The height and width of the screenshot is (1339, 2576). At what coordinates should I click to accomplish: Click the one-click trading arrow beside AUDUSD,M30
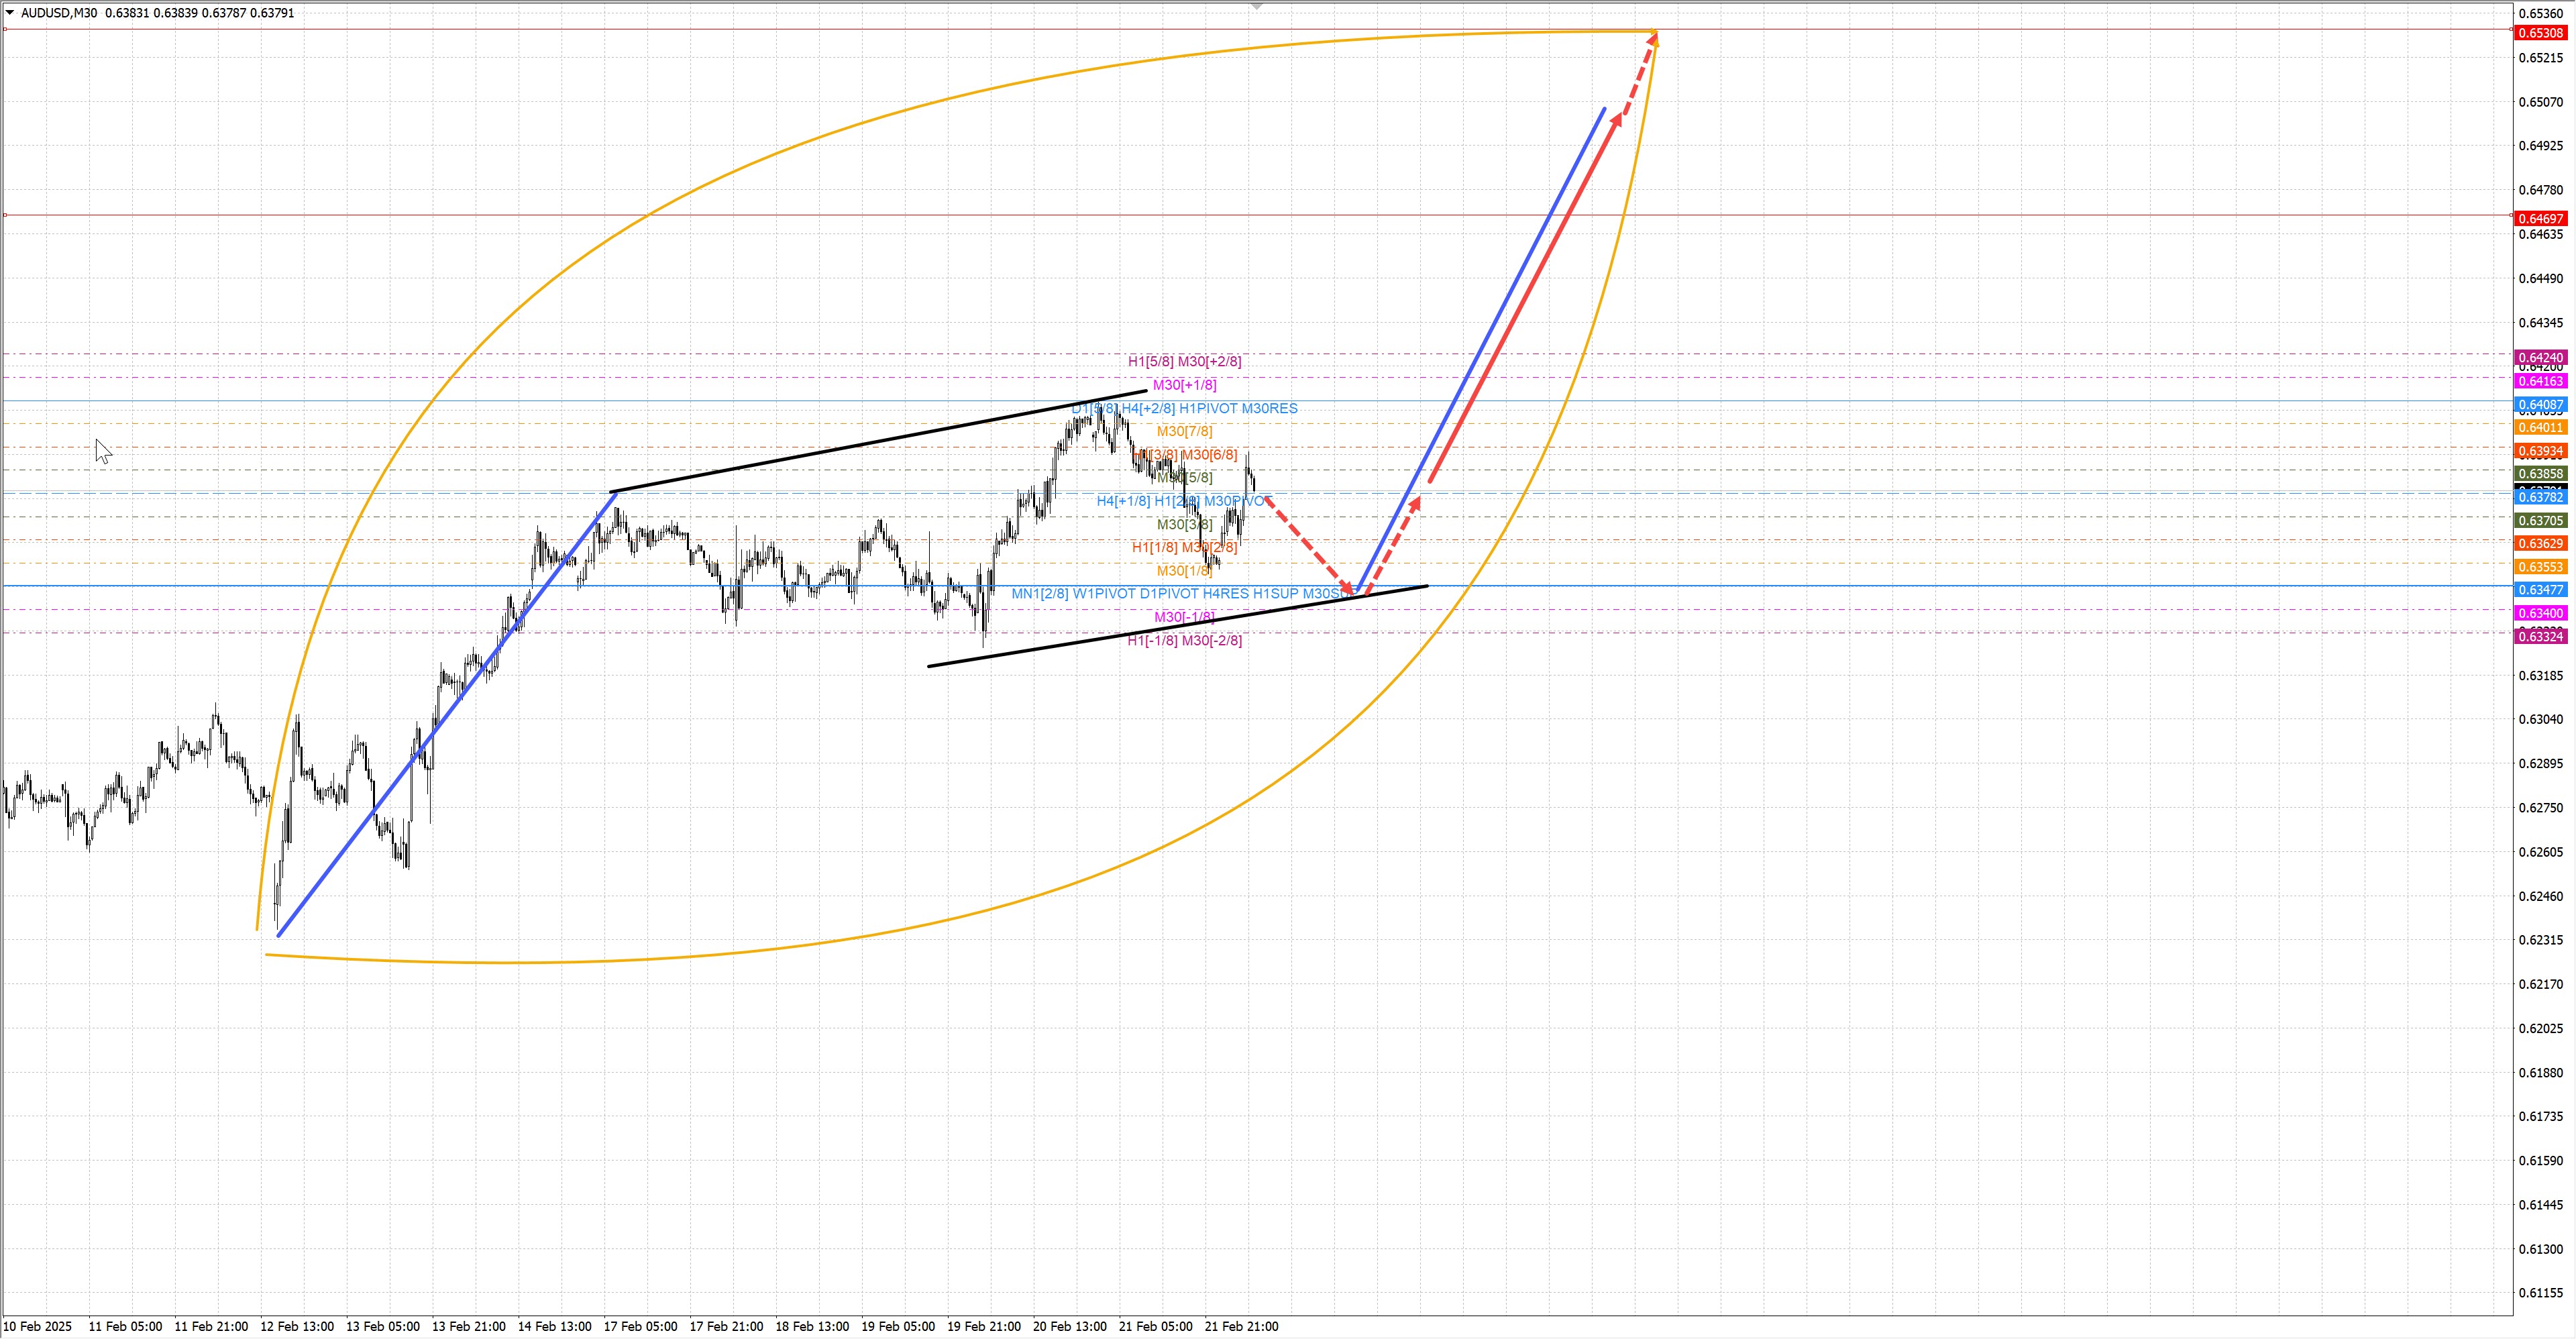tap(10, 13)
